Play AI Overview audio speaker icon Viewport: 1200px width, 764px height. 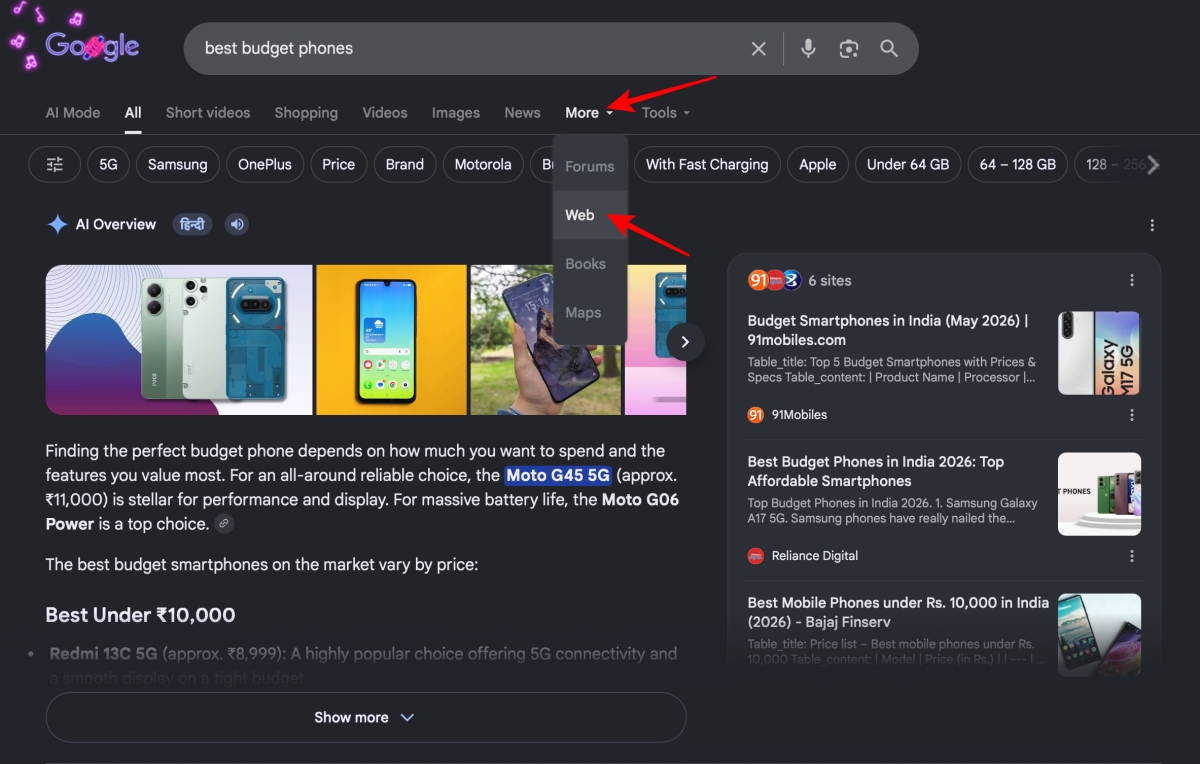(237, 224)
